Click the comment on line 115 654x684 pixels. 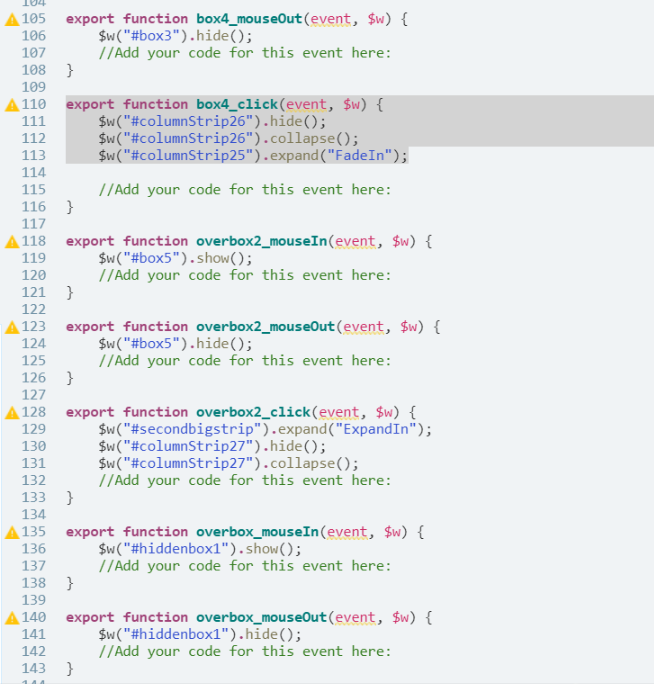pos(245,190)
